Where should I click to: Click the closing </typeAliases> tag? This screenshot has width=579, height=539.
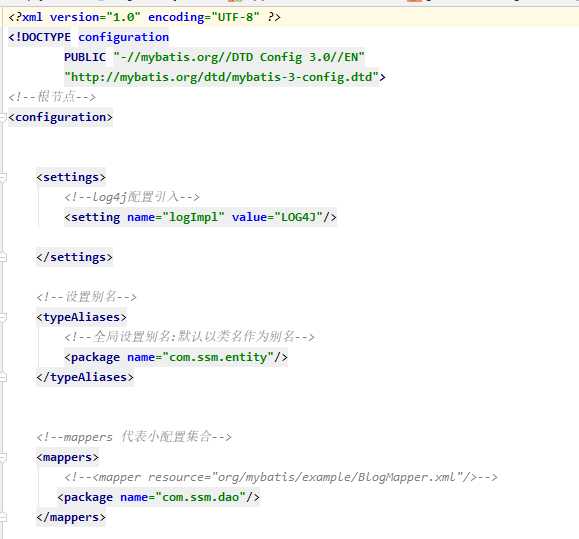(x=85, y=377)
